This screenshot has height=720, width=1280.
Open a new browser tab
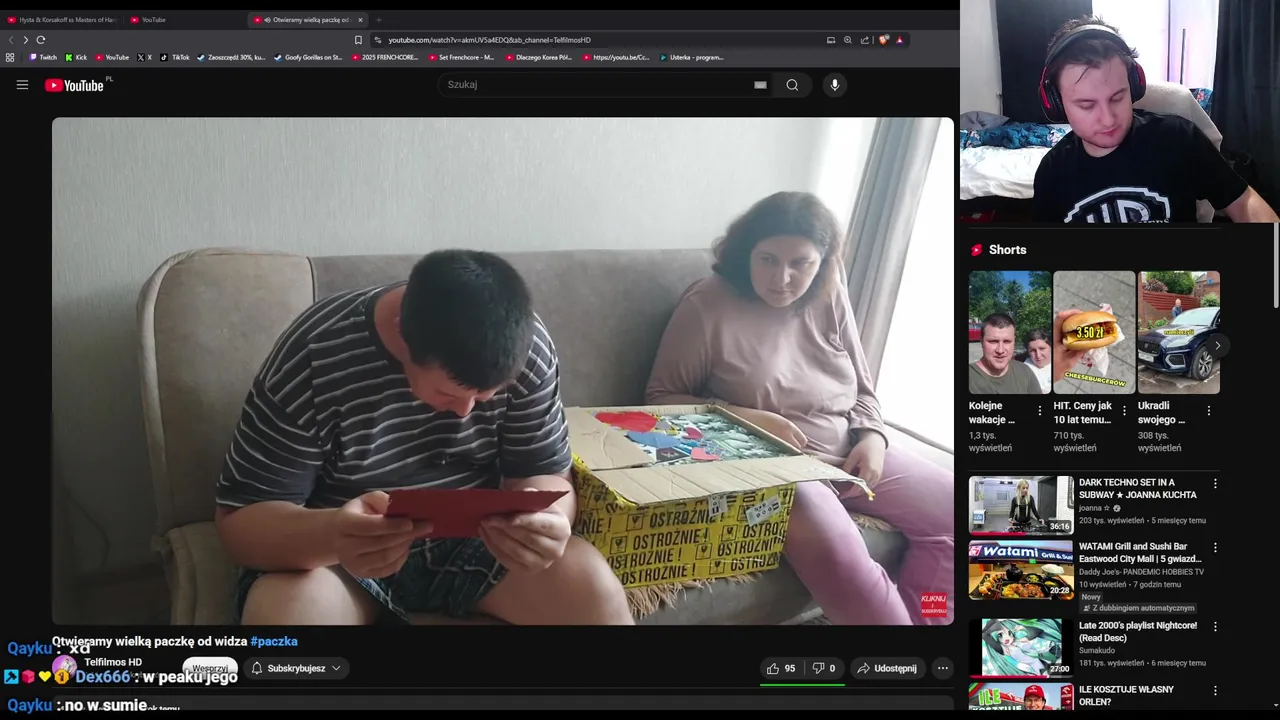coord(378,20)
